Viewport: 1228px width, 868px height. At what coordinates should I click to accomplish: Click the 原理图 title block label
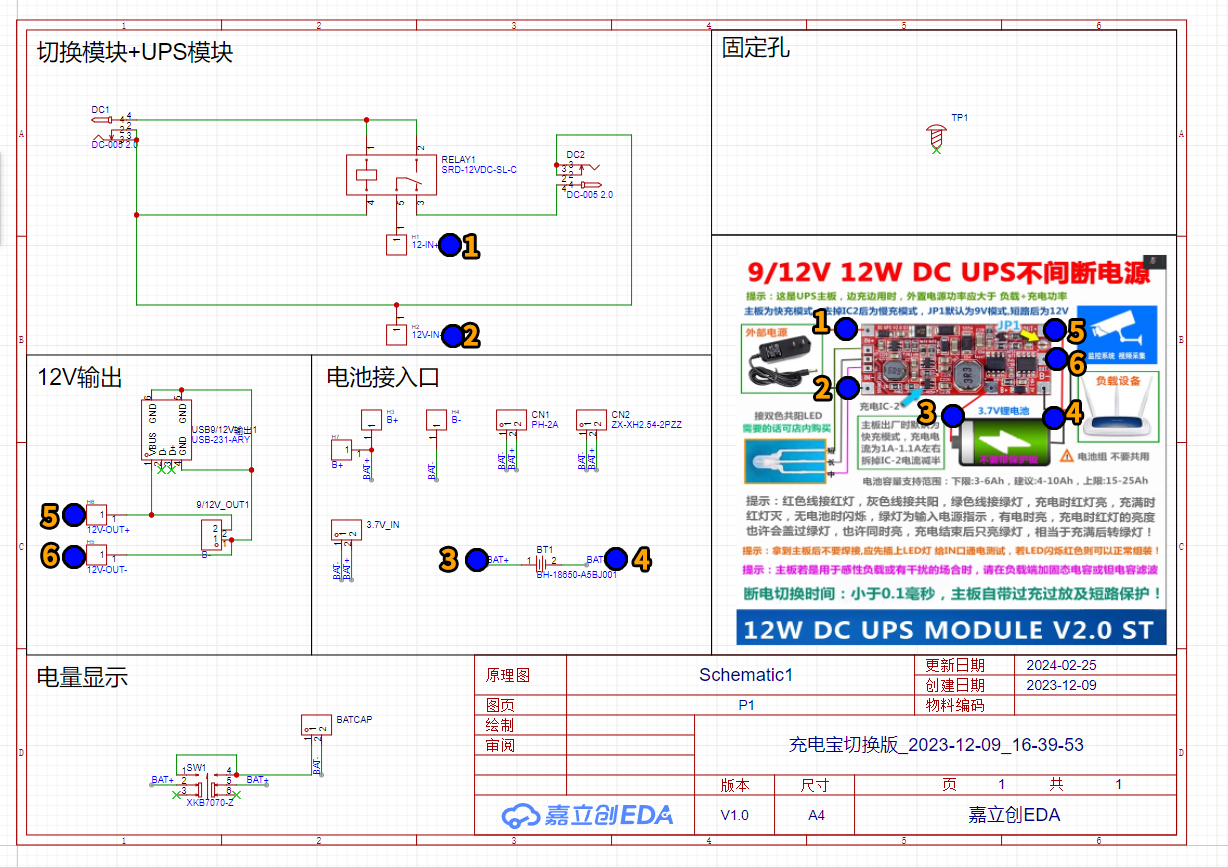click(508, 675)
